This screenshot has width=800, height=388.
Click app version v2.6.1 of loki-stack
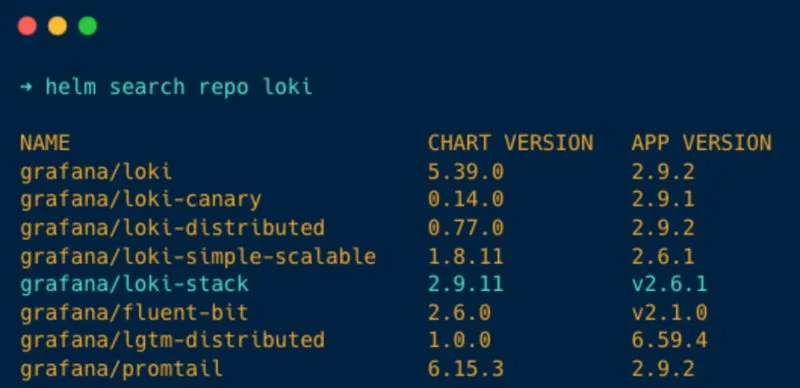click(670, 284)
